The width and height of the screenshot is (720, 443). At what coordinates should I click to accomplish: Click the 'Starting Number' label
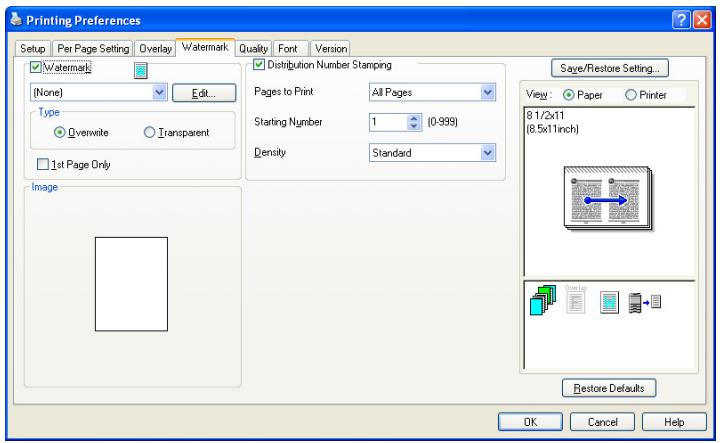pos(288,122)
